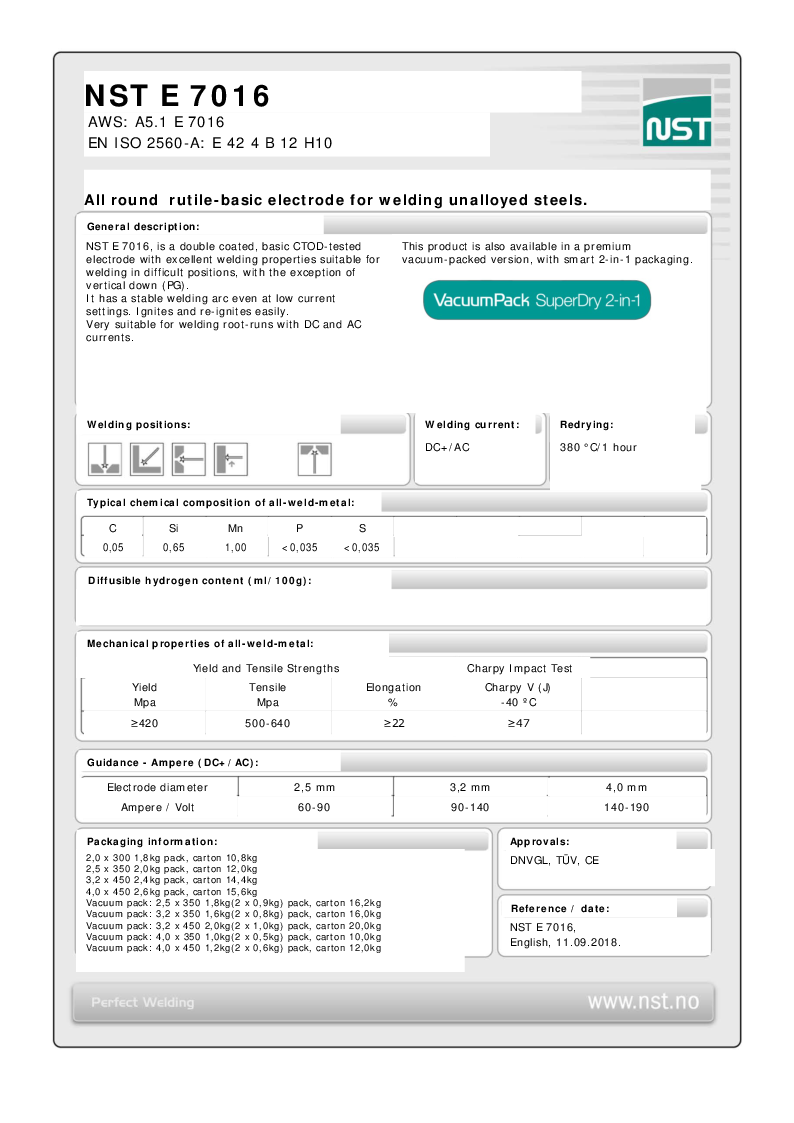The image size is (794, 1123).
Task: Click the 3,2 mm electrode diameter cell
Action: 470,788
